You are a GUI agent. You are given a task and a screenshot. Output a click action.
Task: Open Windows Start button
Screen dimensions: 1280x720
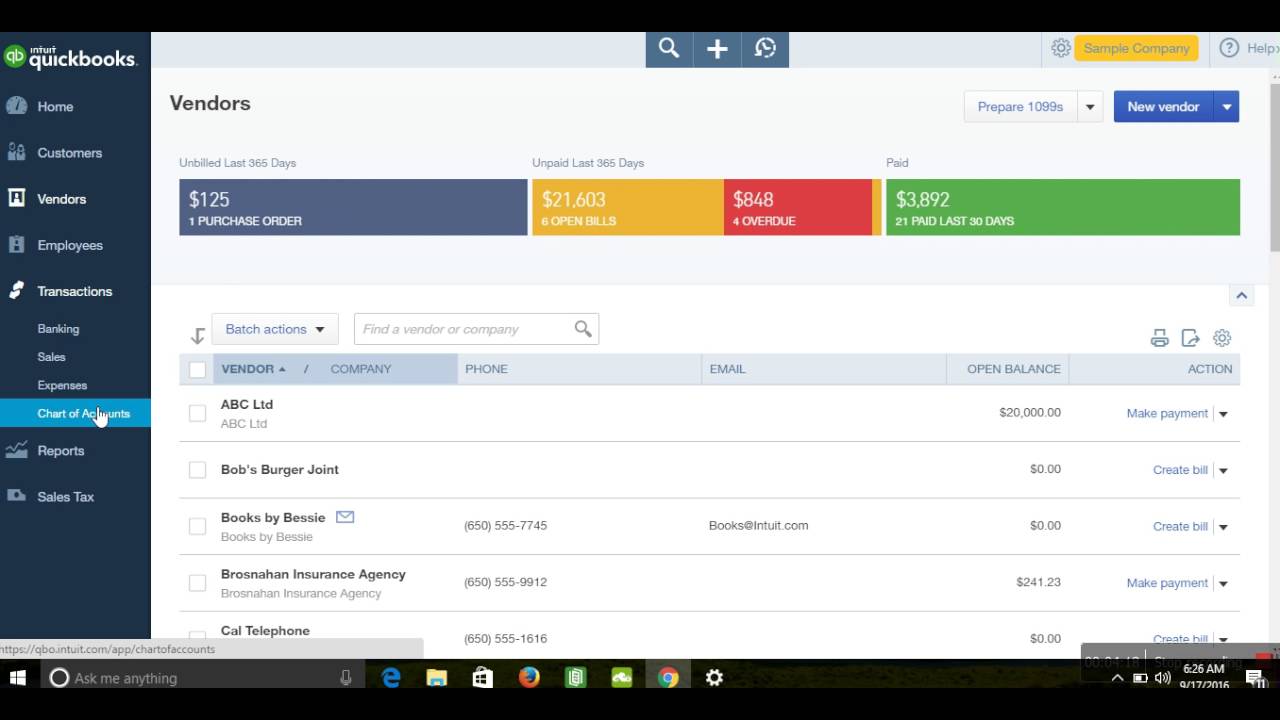point(17,678)
